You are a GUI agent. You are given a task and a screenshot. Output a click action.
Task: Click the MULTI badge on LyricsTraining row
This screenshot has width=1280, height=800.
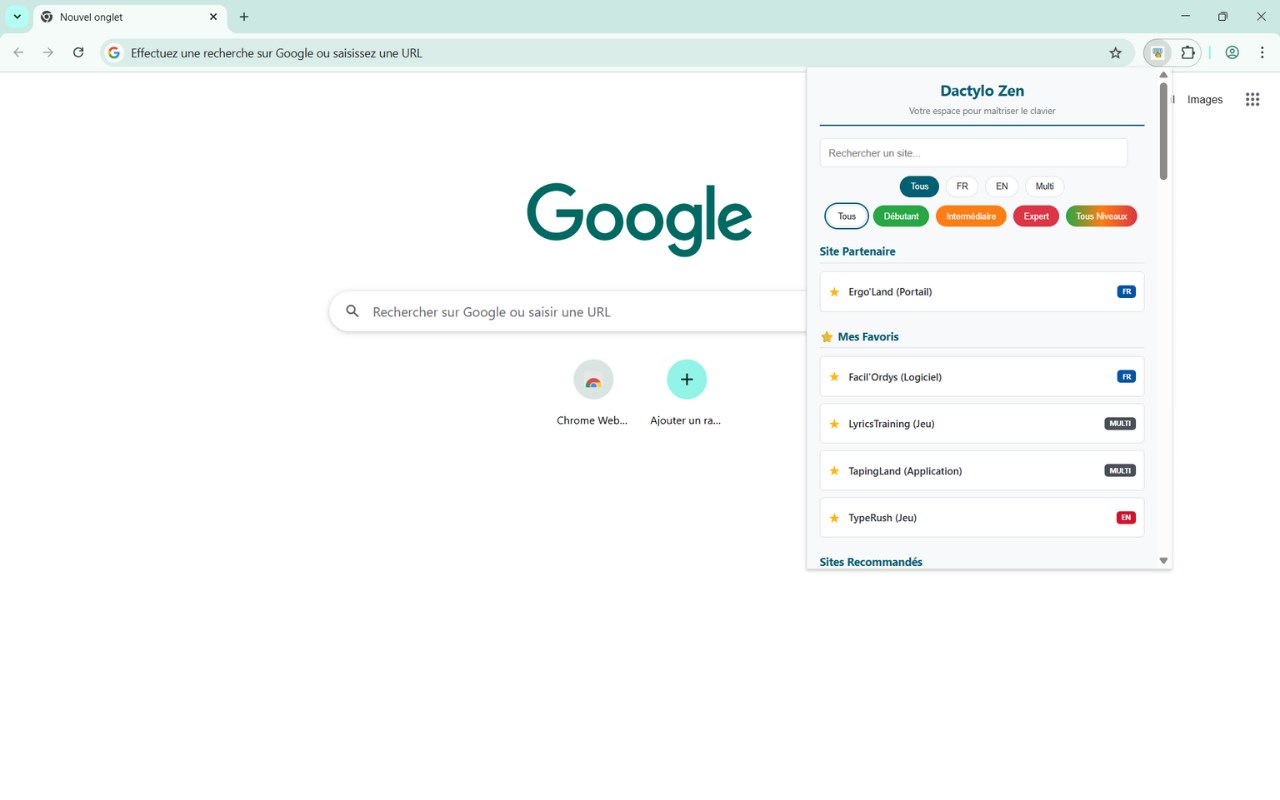pos(1120,424)
